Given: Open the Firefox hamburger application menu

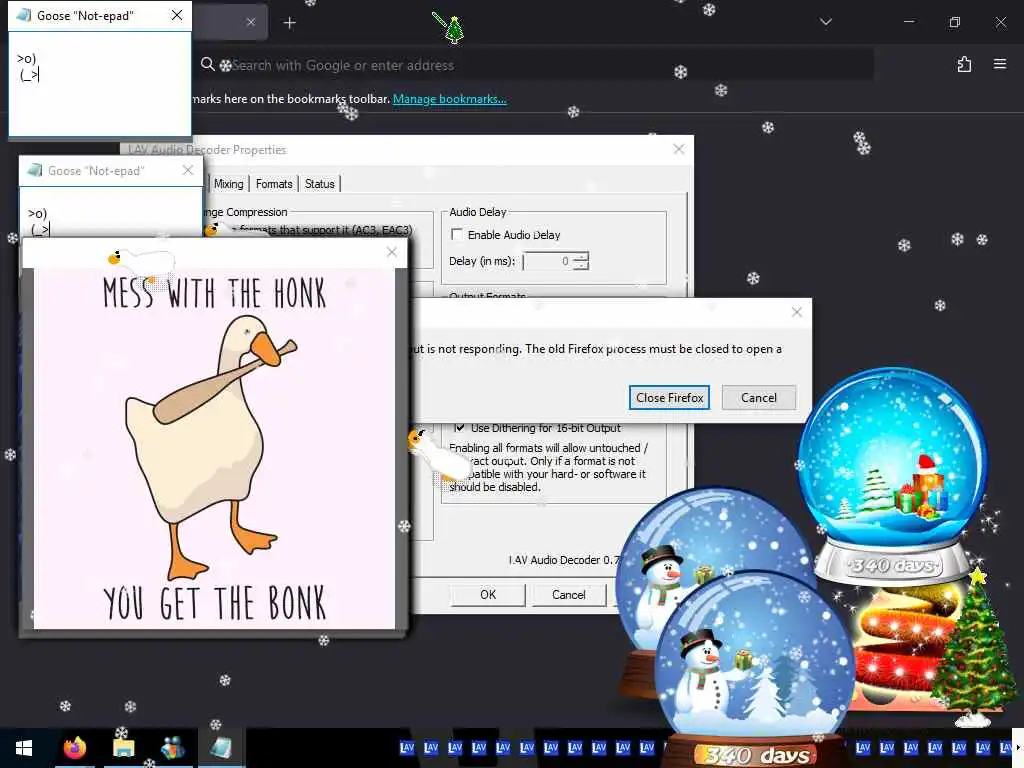Looking at the screenshot, I should tap(1000, 64).
